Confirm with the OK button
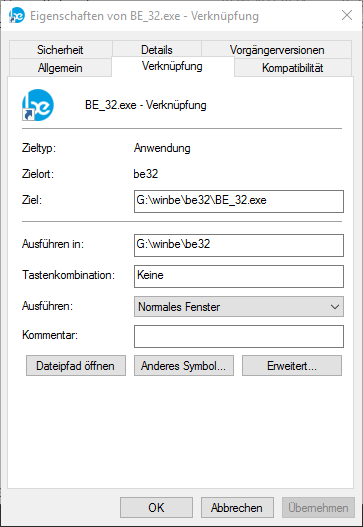 pos(156,508)
